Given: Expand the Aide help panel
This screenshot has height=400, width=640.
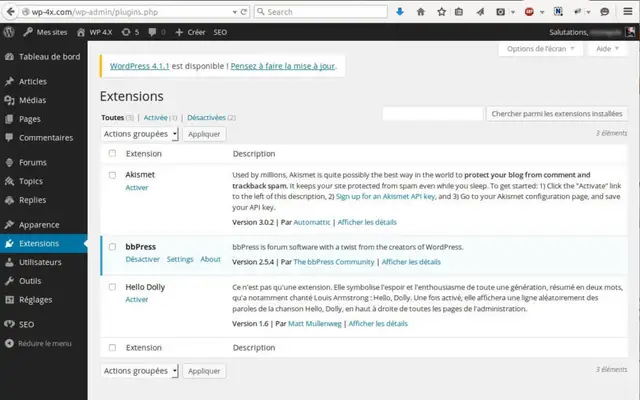Looking at the screenshot, I should pos(607,49).
